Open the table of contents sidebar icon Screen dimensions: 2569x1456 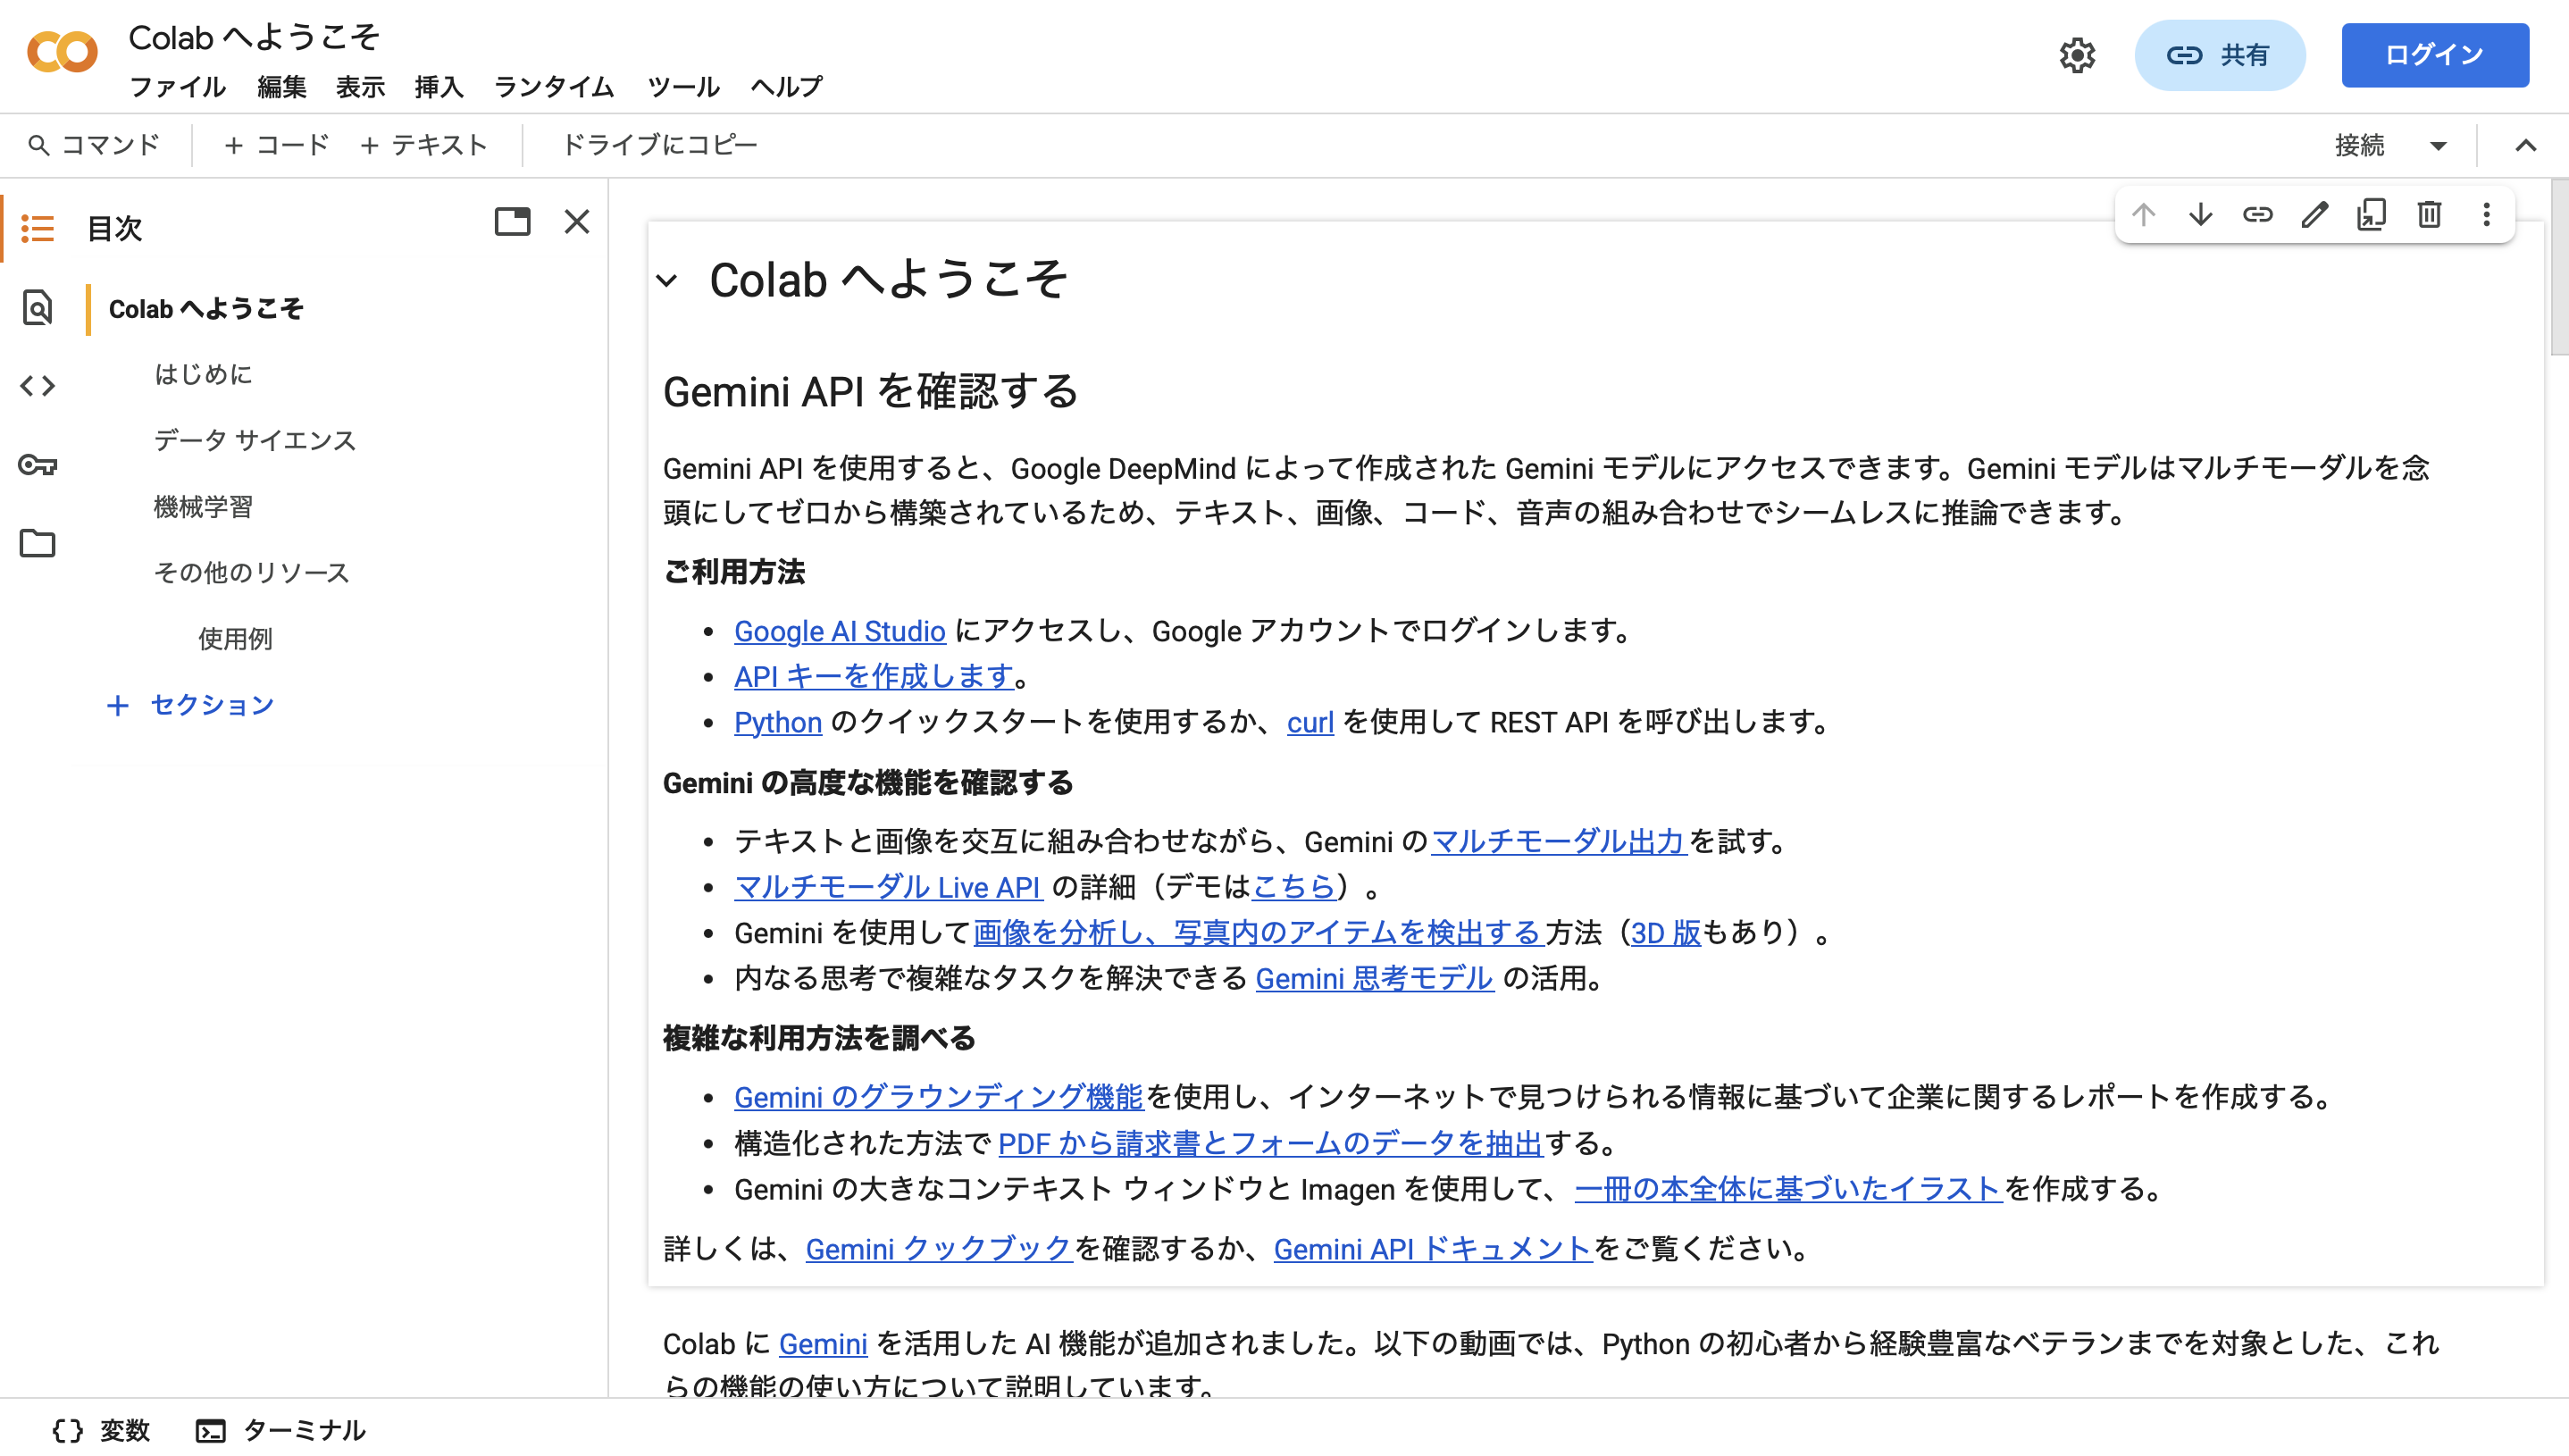click(x=38, y=229)
